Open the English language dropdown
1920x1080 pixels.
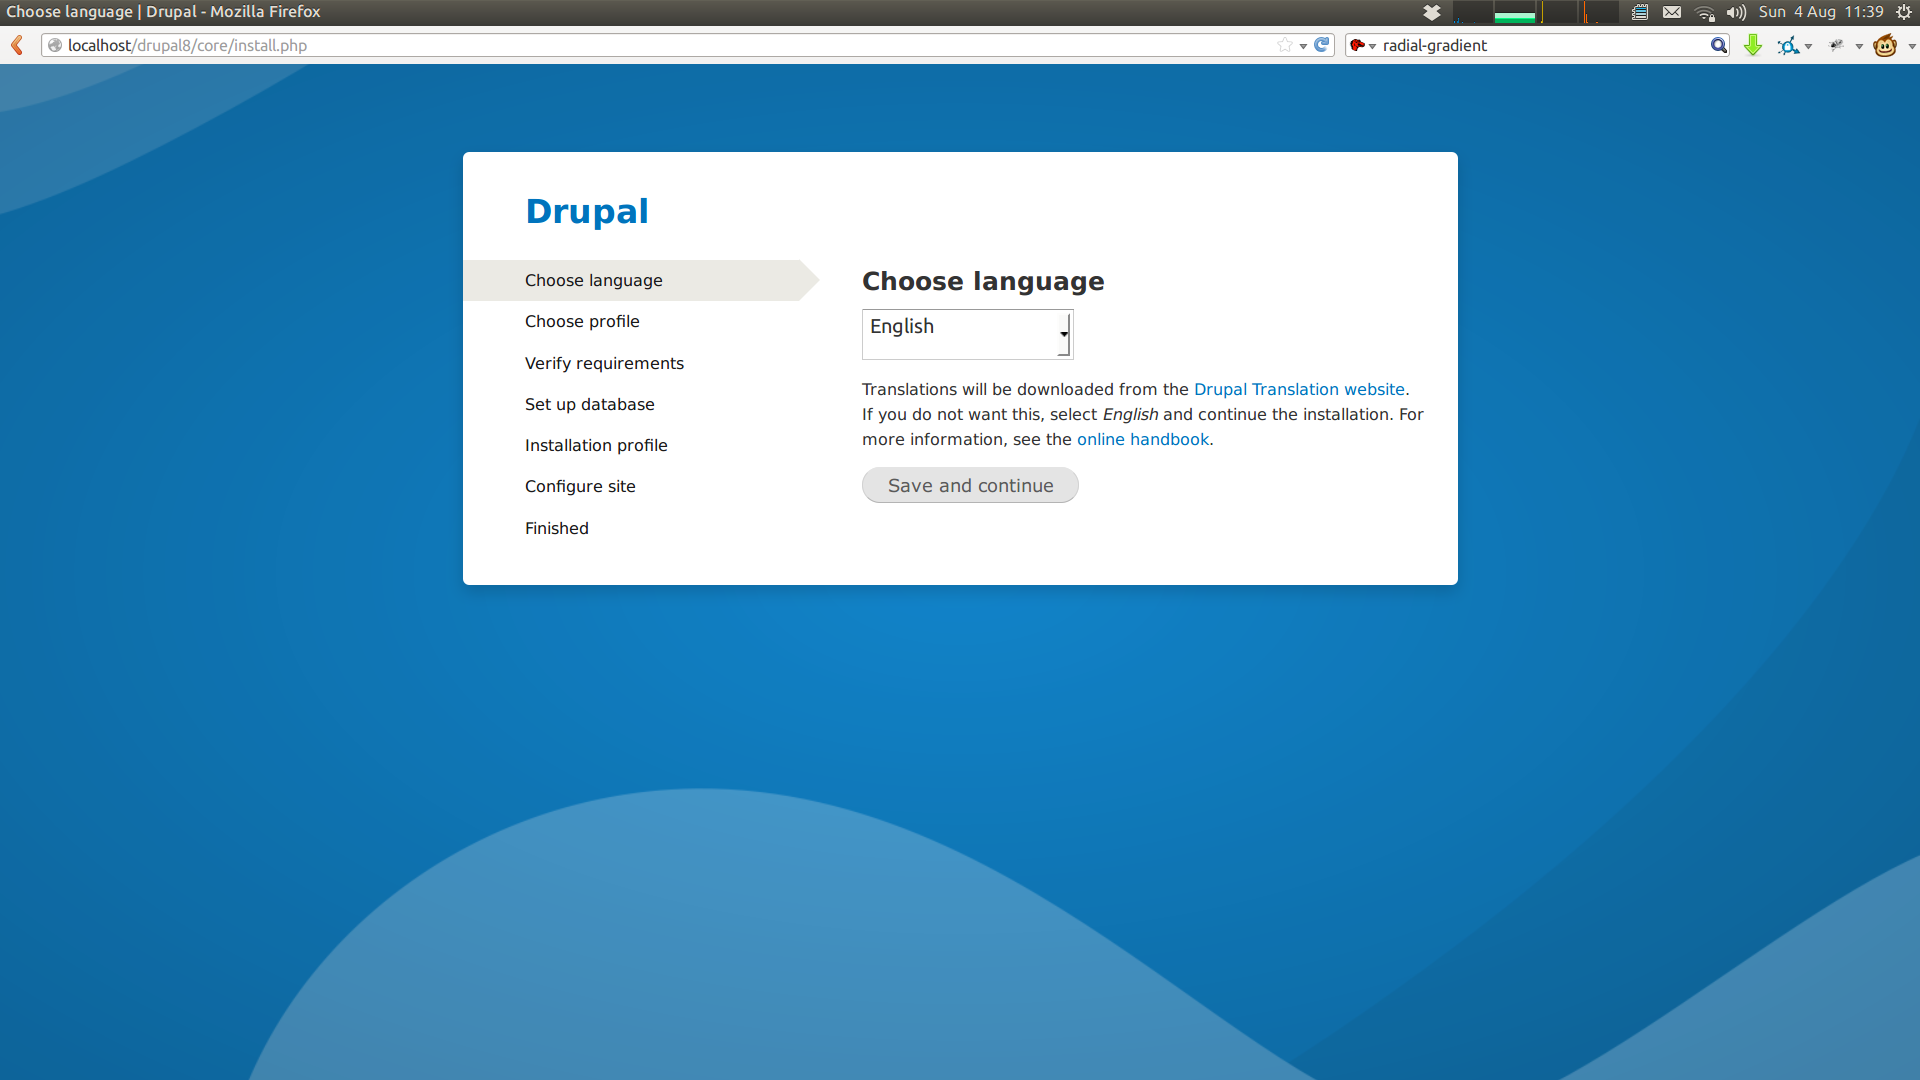967,334
